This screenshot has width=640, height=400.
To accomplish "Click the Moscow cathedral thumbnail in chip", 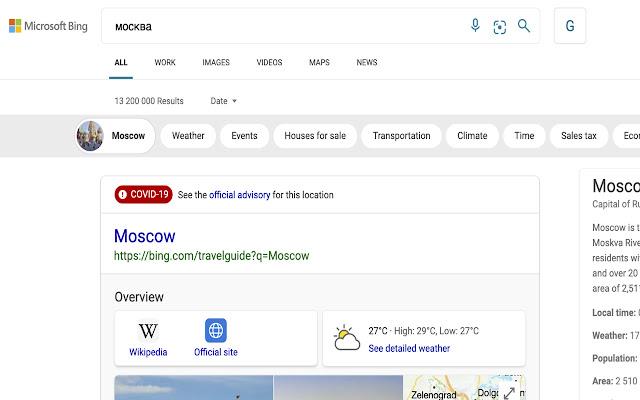I will (x=90, y=136).
